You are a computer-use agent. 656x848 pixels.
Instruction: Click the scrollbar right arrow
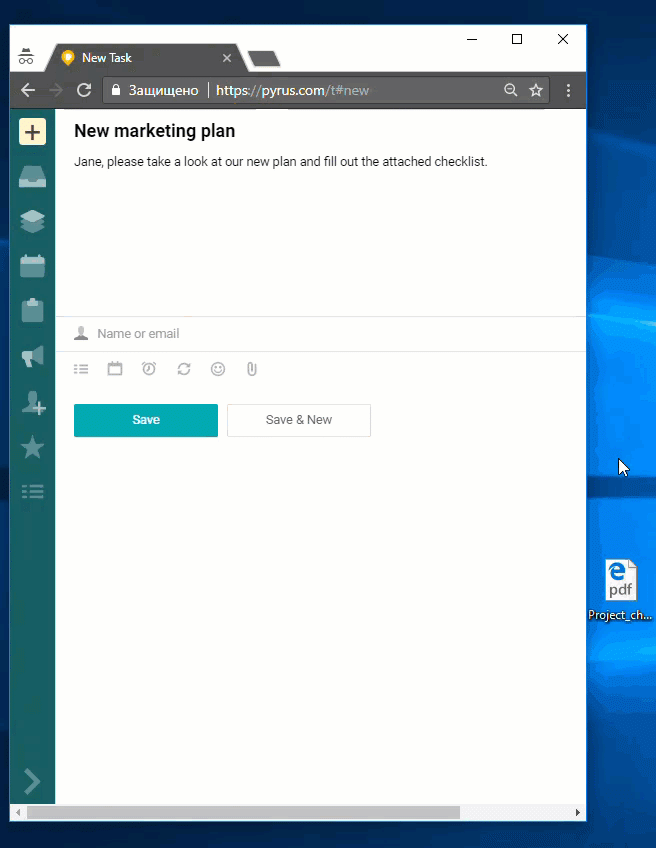pos(578,812)
